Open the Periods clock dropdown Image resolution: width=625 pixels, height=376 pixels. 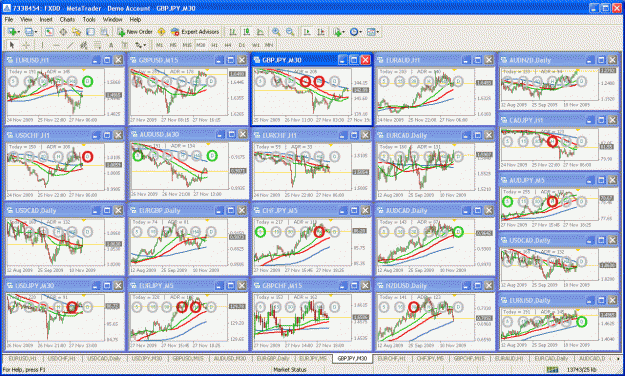point(356,32)
